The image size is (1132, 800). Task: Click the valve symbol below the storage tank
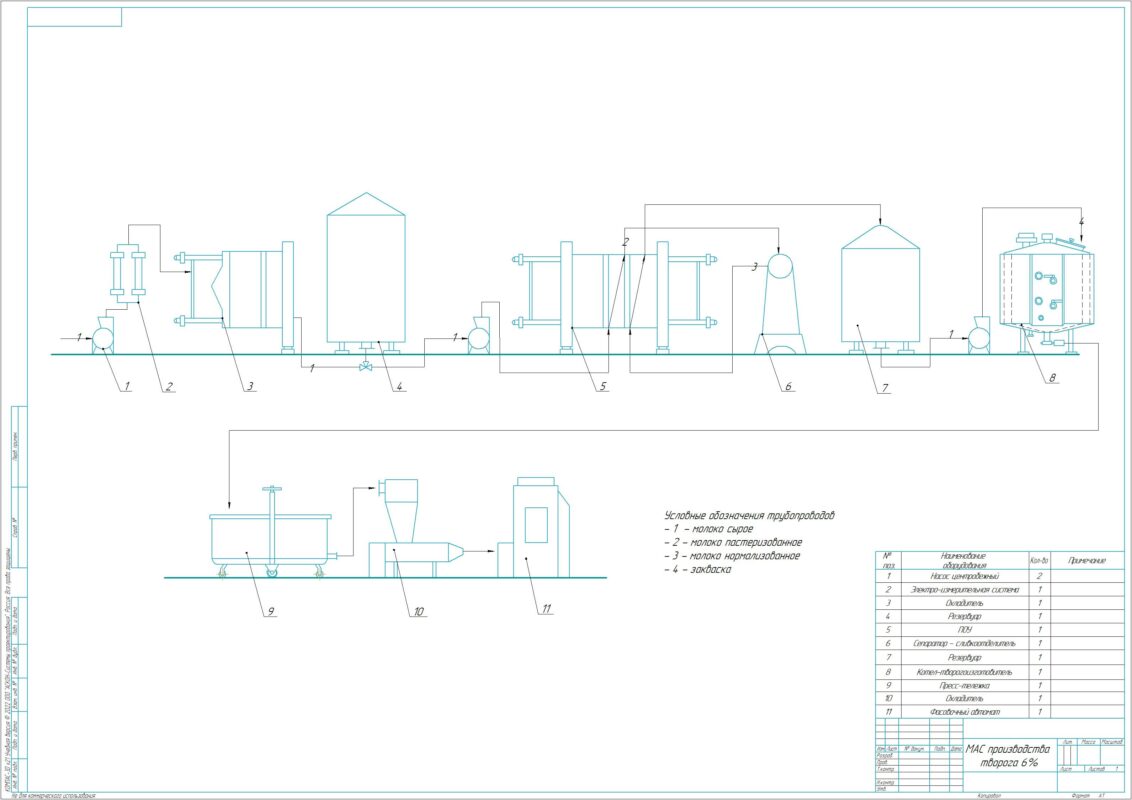point(366,367)
